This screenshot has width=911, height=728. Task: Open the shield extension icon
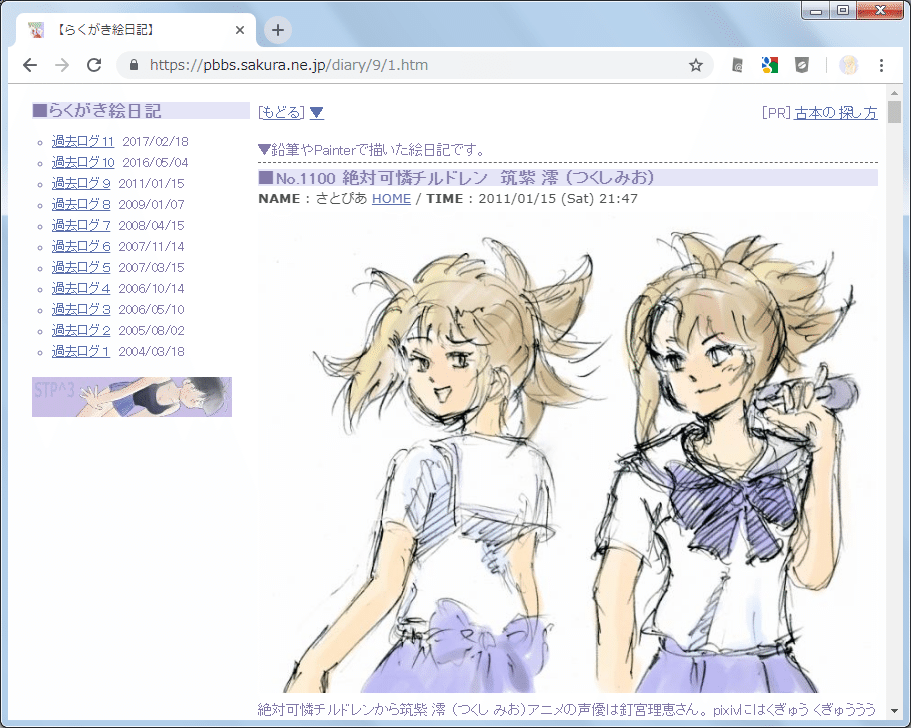(802, 65)
